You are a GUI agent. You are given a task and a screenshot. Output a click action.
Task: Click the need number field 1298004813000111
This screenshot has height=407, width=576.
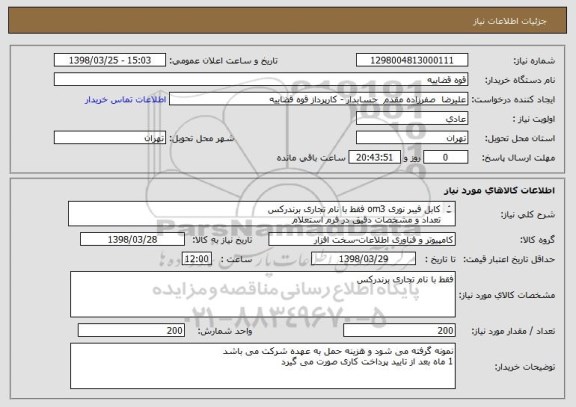click(x=412, y=60)
